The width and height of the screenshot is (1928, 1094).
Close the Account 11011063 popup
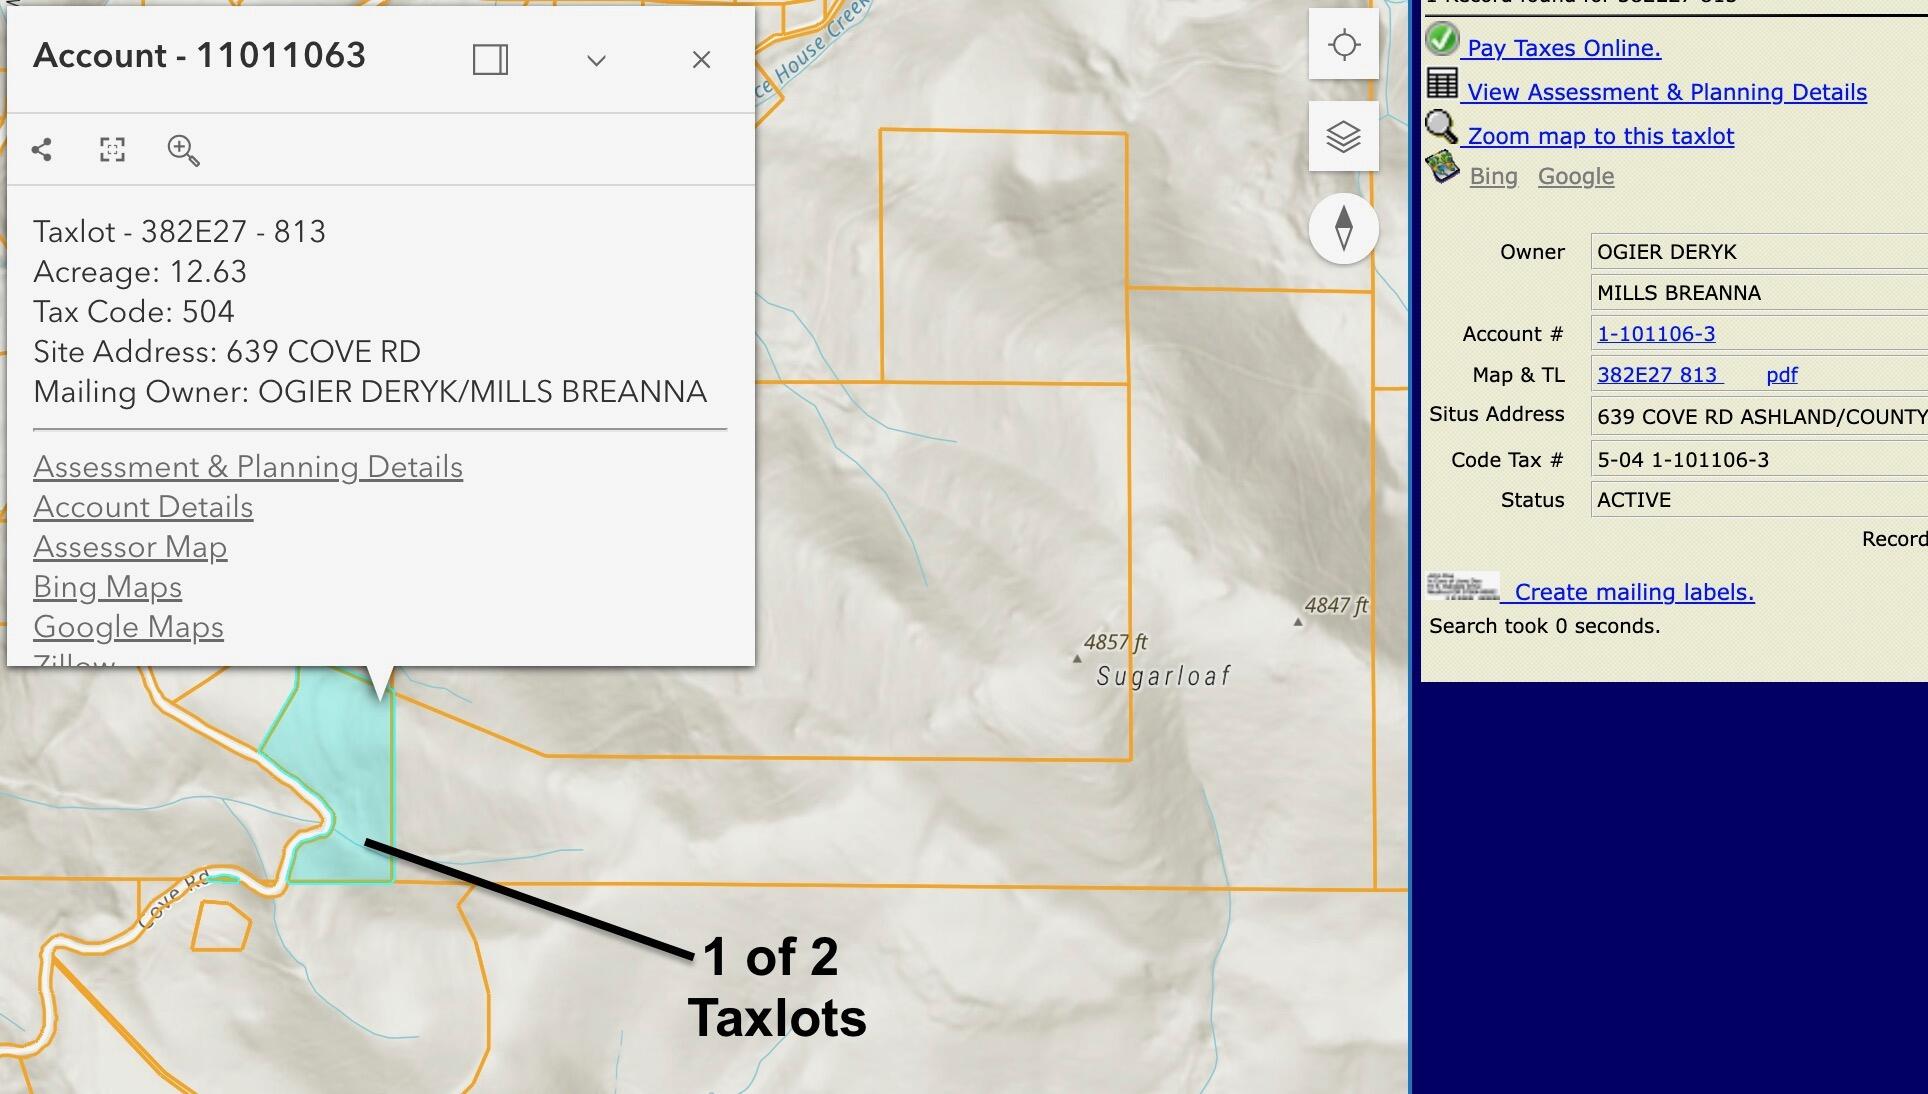click(x=701, y=60)
